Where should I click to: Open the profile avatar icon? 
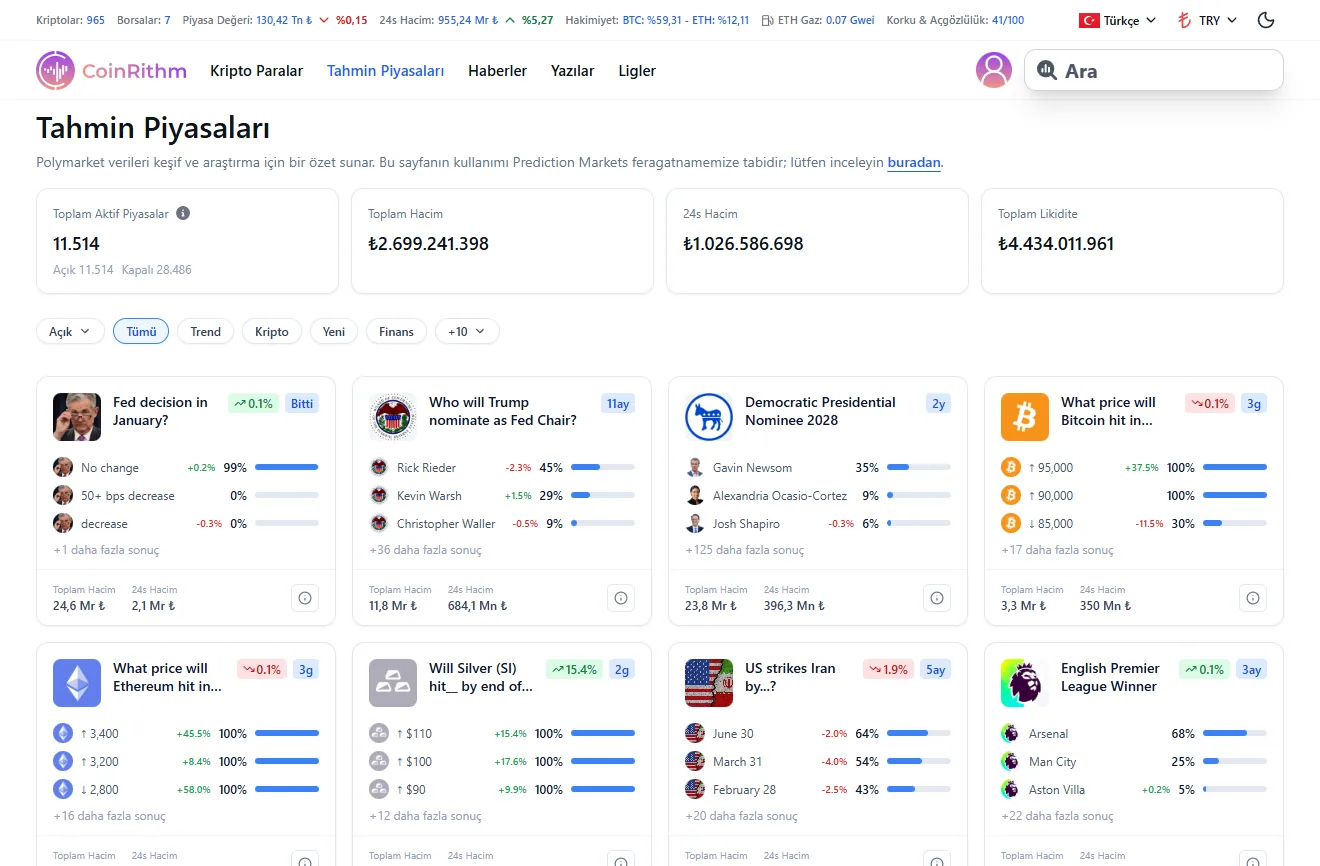[x=994, y=70]
